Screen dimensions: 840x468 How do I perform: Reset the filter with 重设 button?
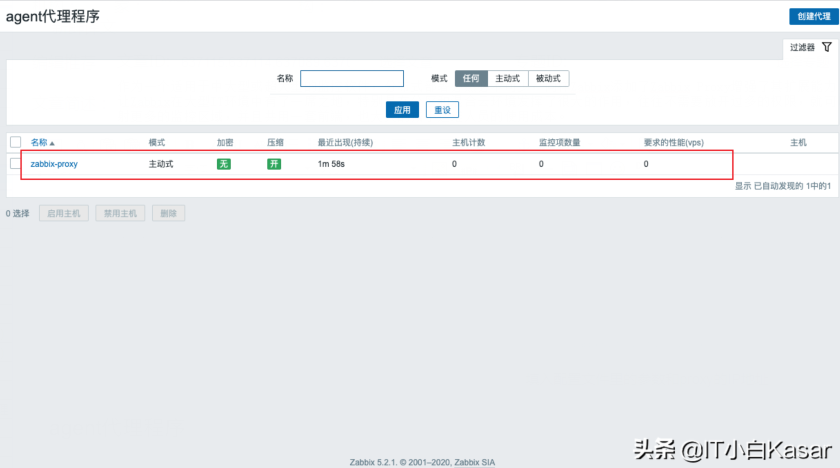point(442,110)
